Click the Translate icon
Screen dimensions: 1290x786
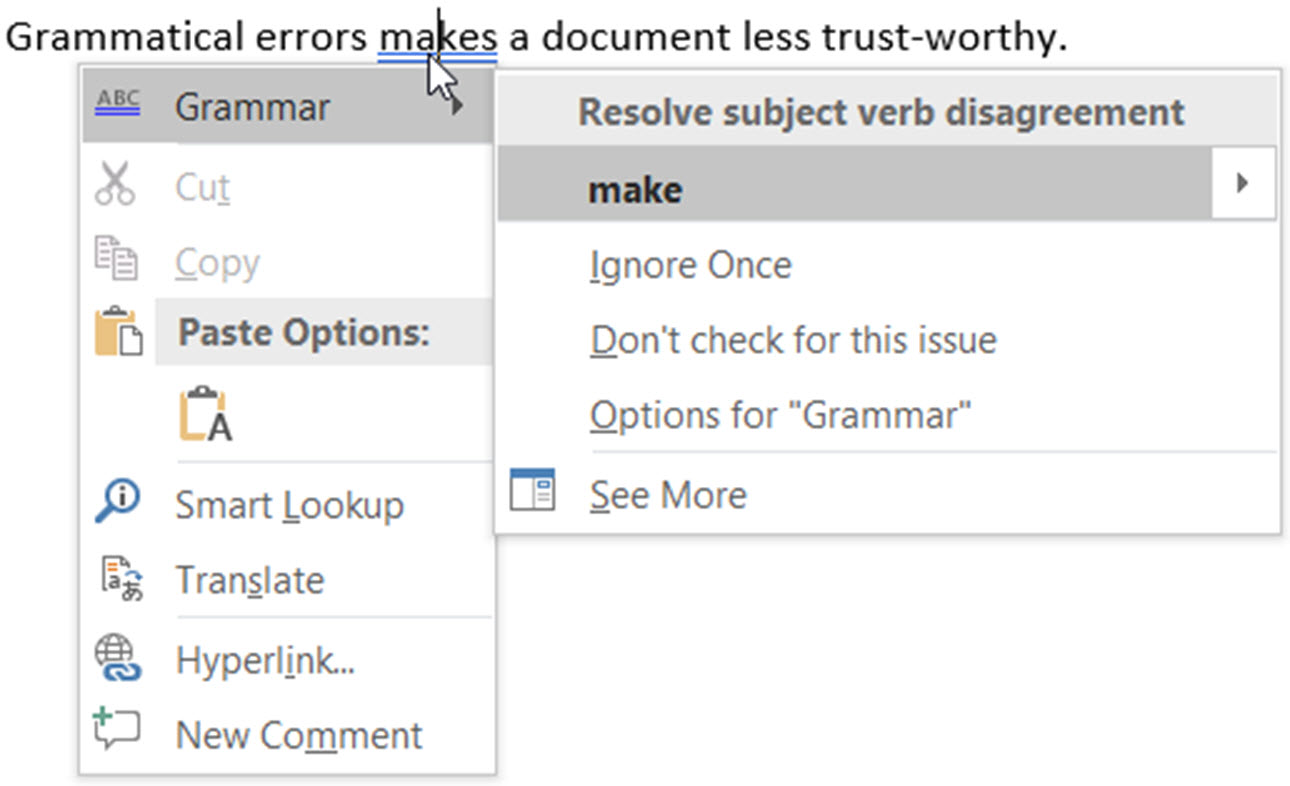pyautogui.click(x=121, y=579)
